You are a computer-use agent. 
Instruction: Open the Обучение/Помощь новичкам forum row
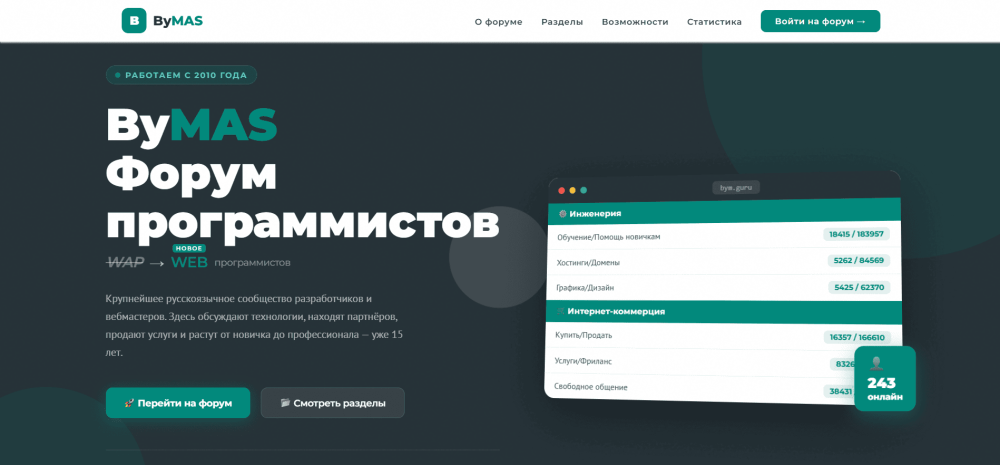coord(609,237)
